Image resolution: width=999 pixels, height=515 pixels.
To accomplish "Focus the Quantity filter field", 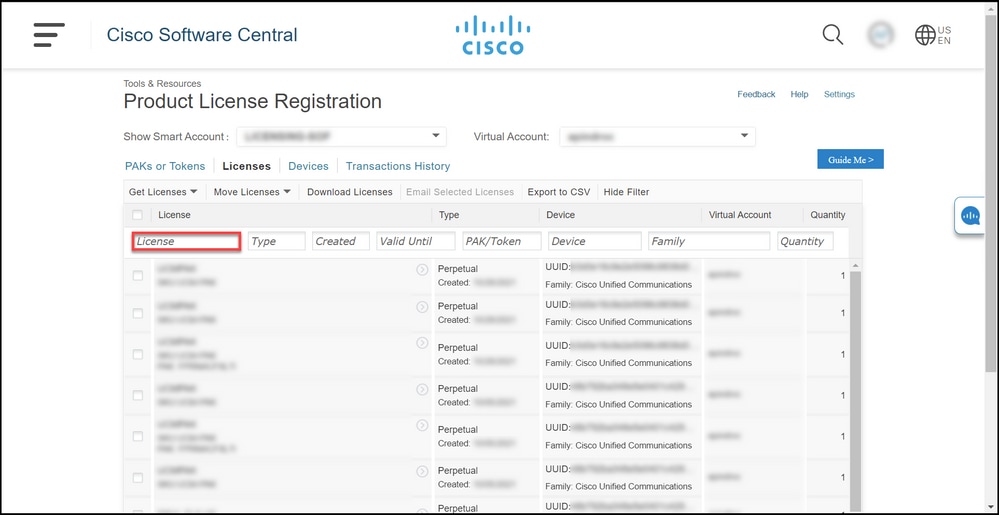I will pyautogui.click(x=805, y=241).
